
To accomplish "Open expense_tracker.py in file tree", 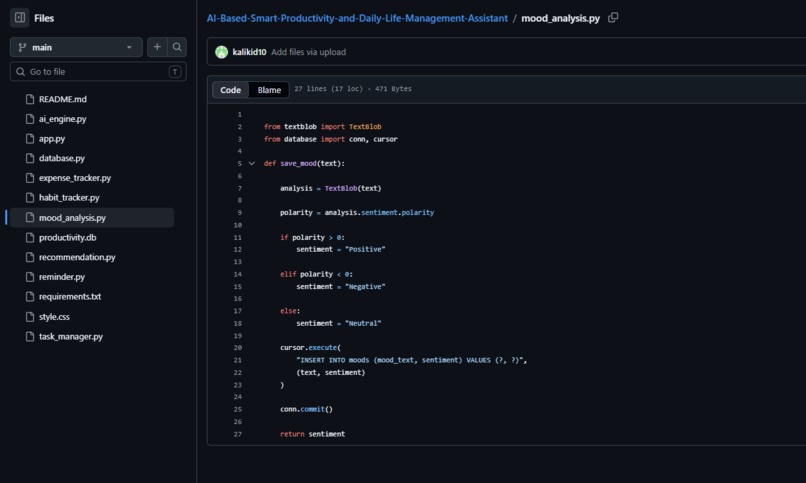I will point(75,178).
